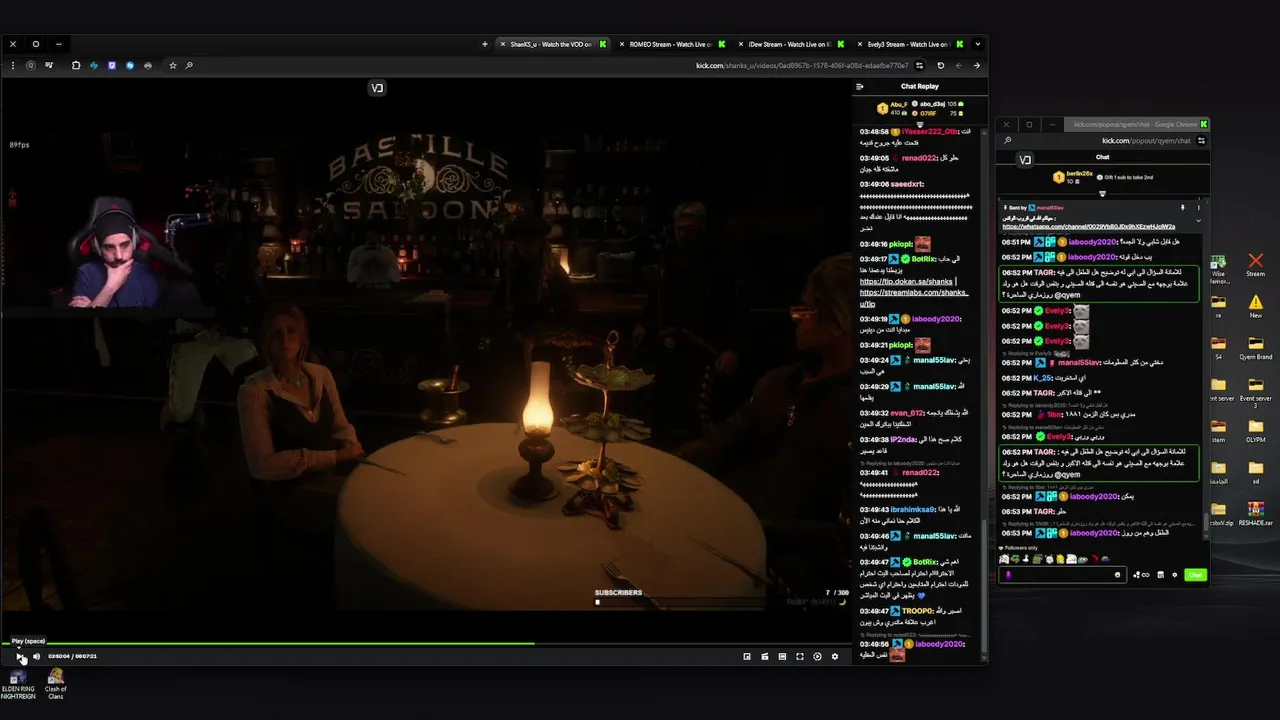This screenshot has width=1280, height=720.
Task: Switch to the iDew Stream tab
Action: tap(790, 44)
